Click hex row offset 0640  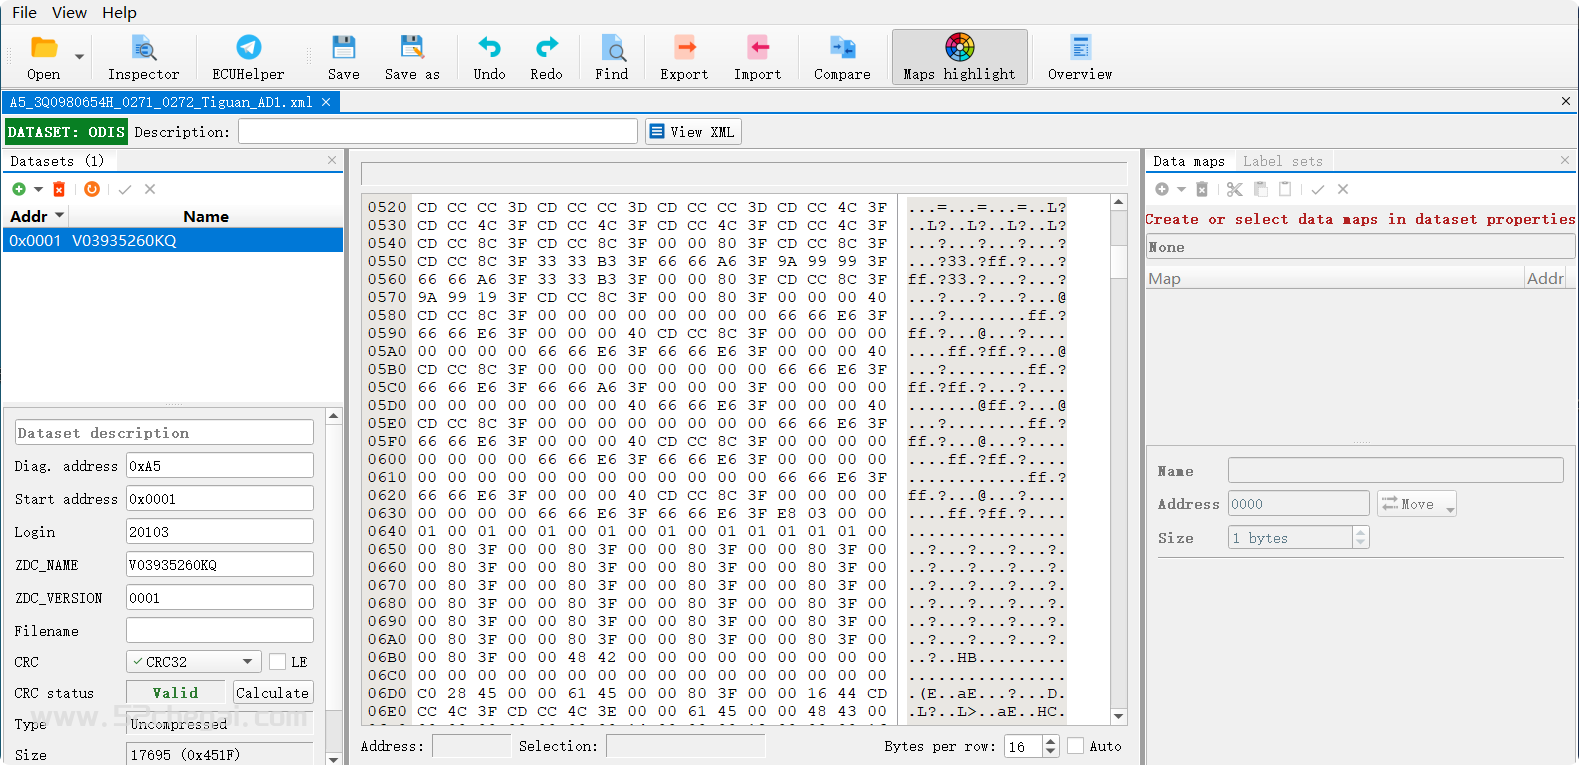[x=387, y=531]
